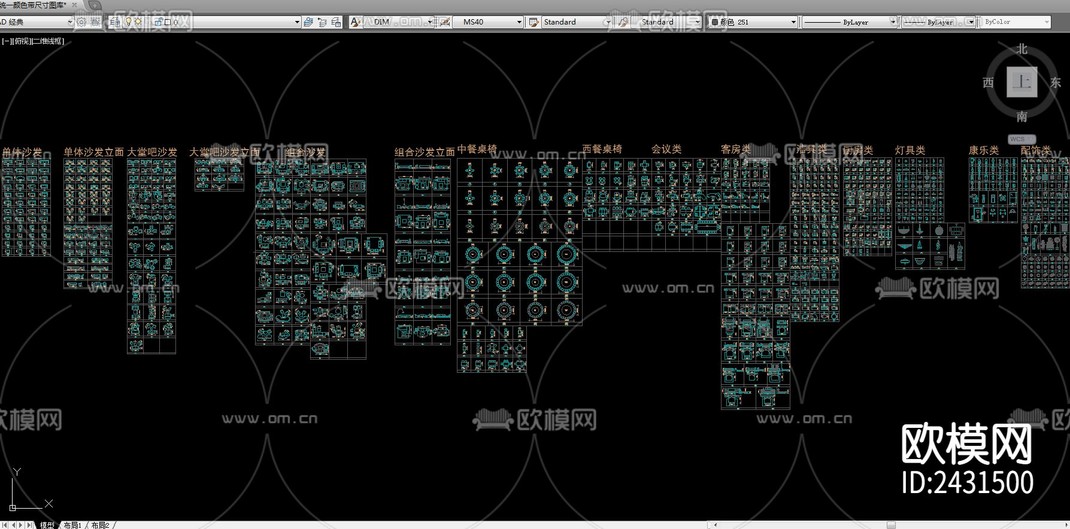Click the 二维线框 visual style label
Viewport: 1070px width, 529px height.
(x=48, y=42)
